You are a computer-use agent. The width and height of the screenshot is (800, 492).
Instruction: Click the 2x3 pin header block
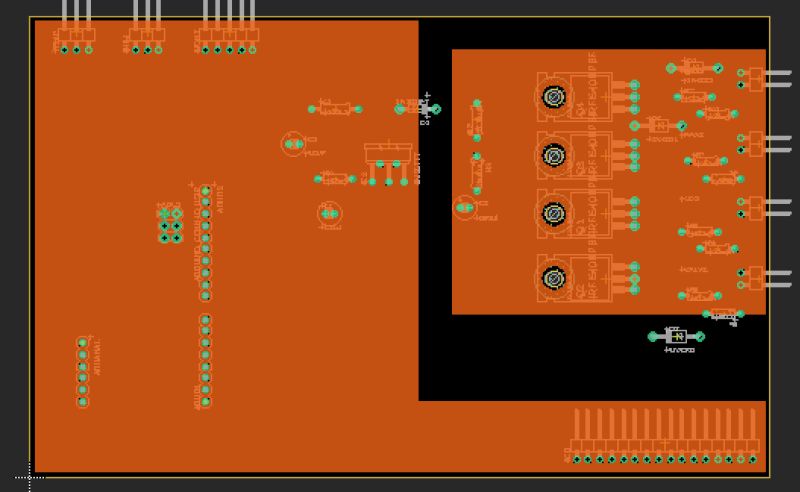[170, 226]
